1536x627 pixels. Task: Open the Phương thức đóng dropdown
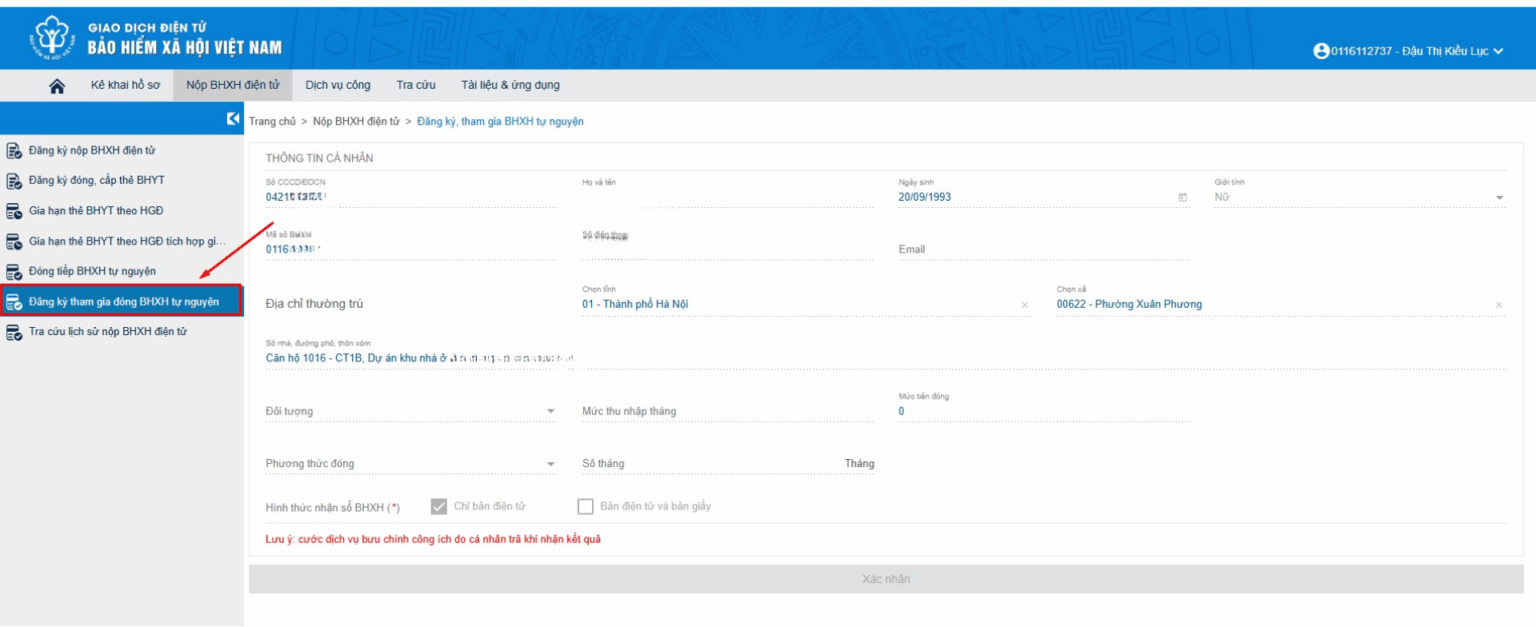tap(550, 464)
